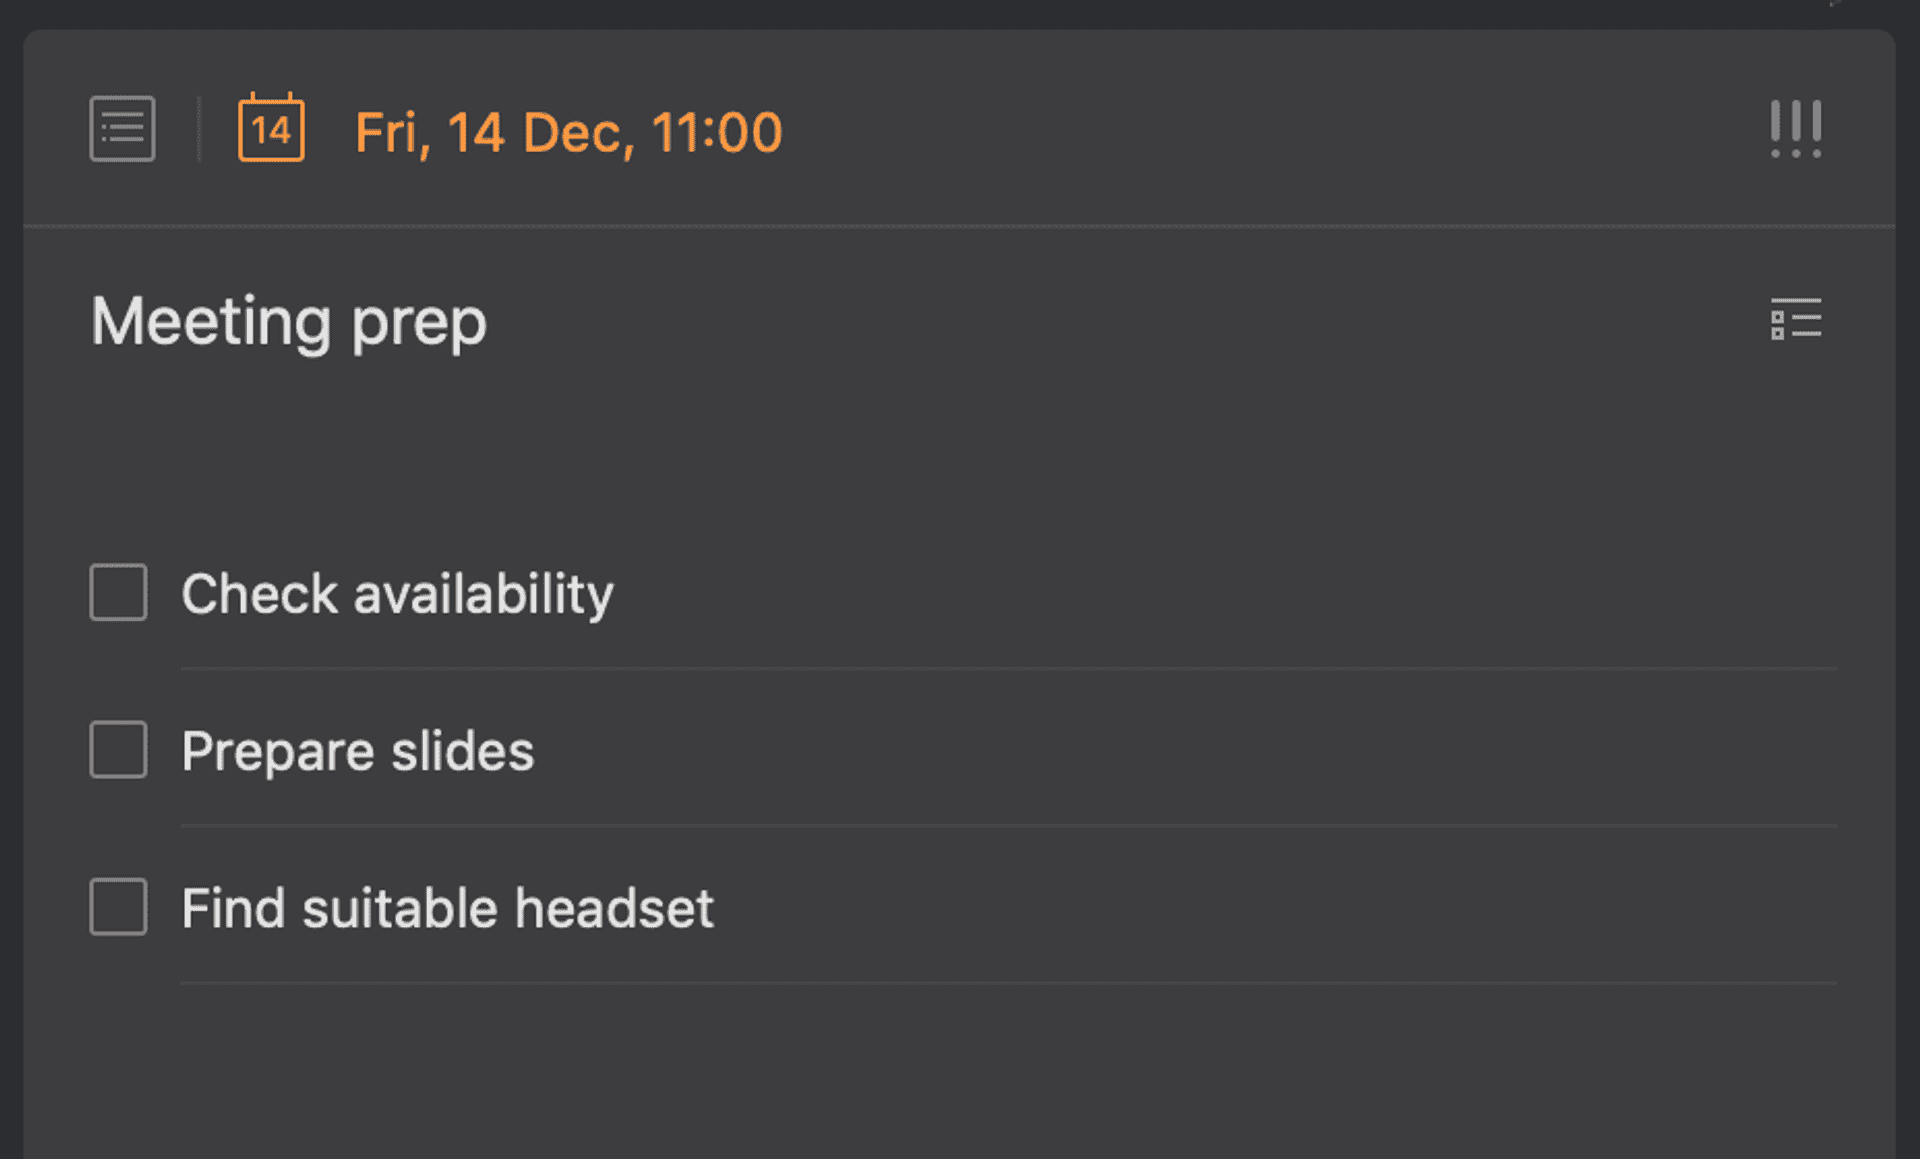Click the empty row below the last subtask
The image size is (1920, 1159).
pos(900,1060)
